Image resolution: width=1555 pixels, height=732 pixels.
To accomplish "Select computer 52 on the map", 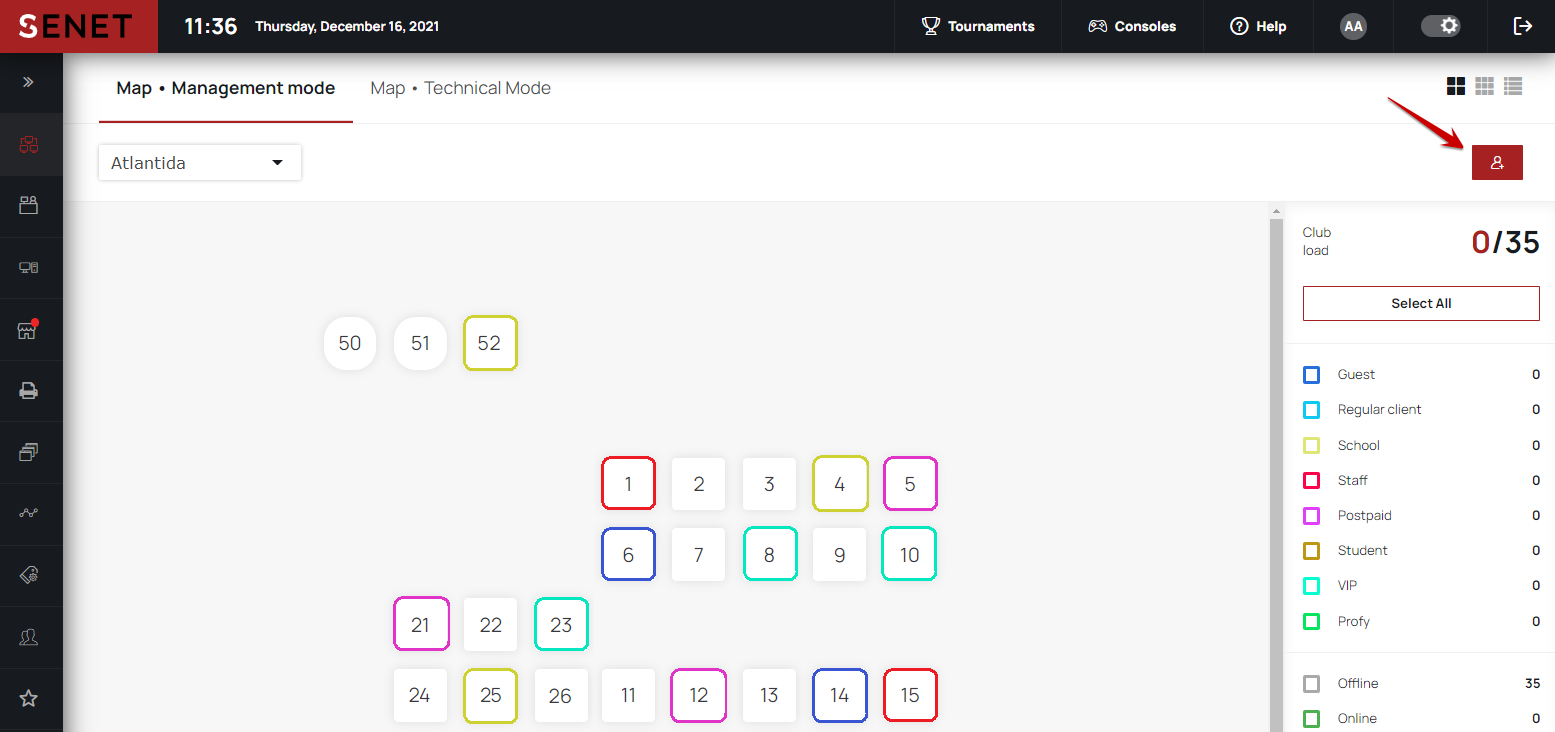I will (490, 343).
